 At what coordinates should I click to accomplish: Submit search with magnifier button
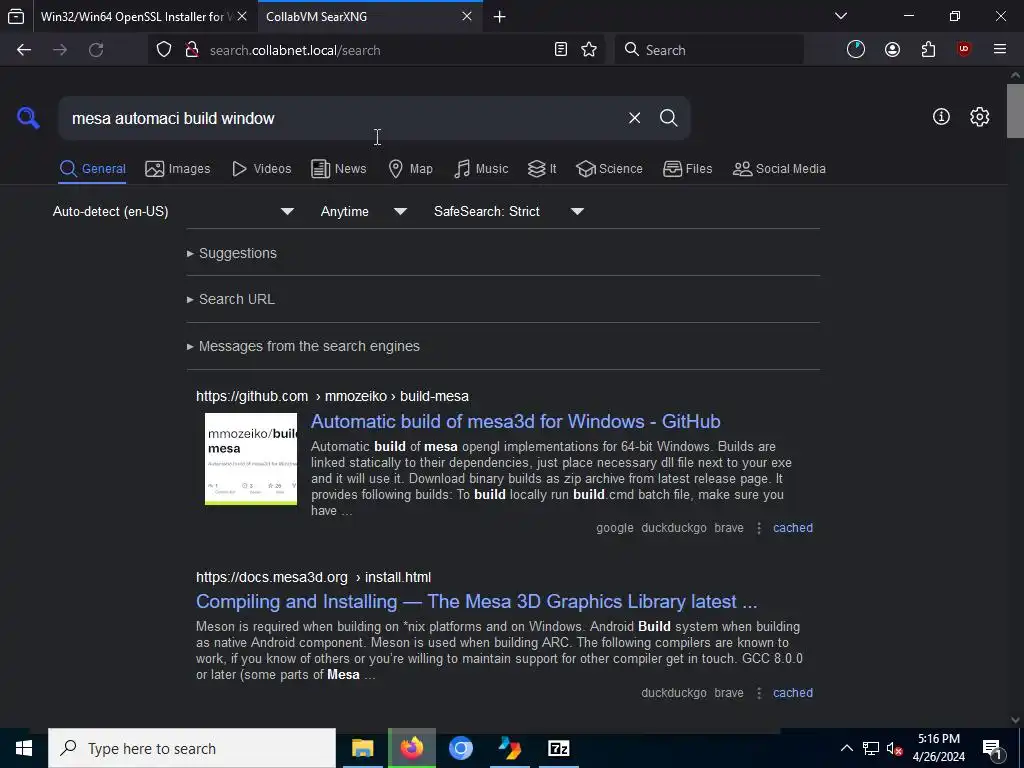point(668,118)
